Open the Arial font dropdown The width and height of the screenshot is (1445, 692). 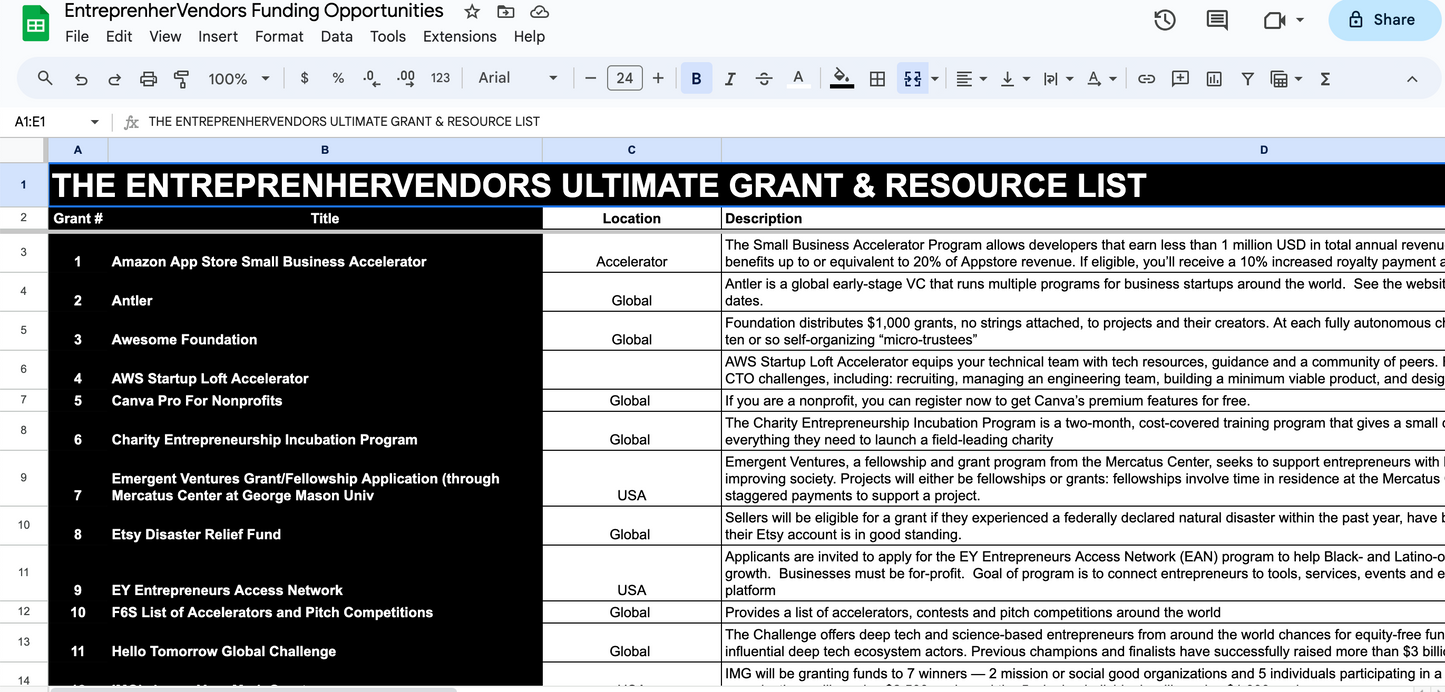[x=517, y=78]
